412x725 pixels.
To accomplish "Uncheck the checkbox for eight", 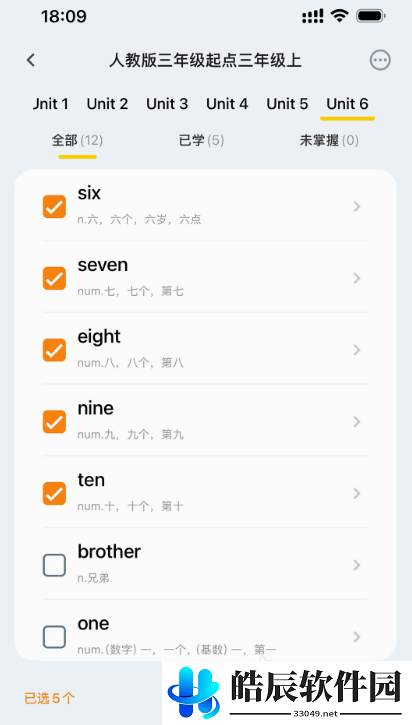I will point(54,350).
